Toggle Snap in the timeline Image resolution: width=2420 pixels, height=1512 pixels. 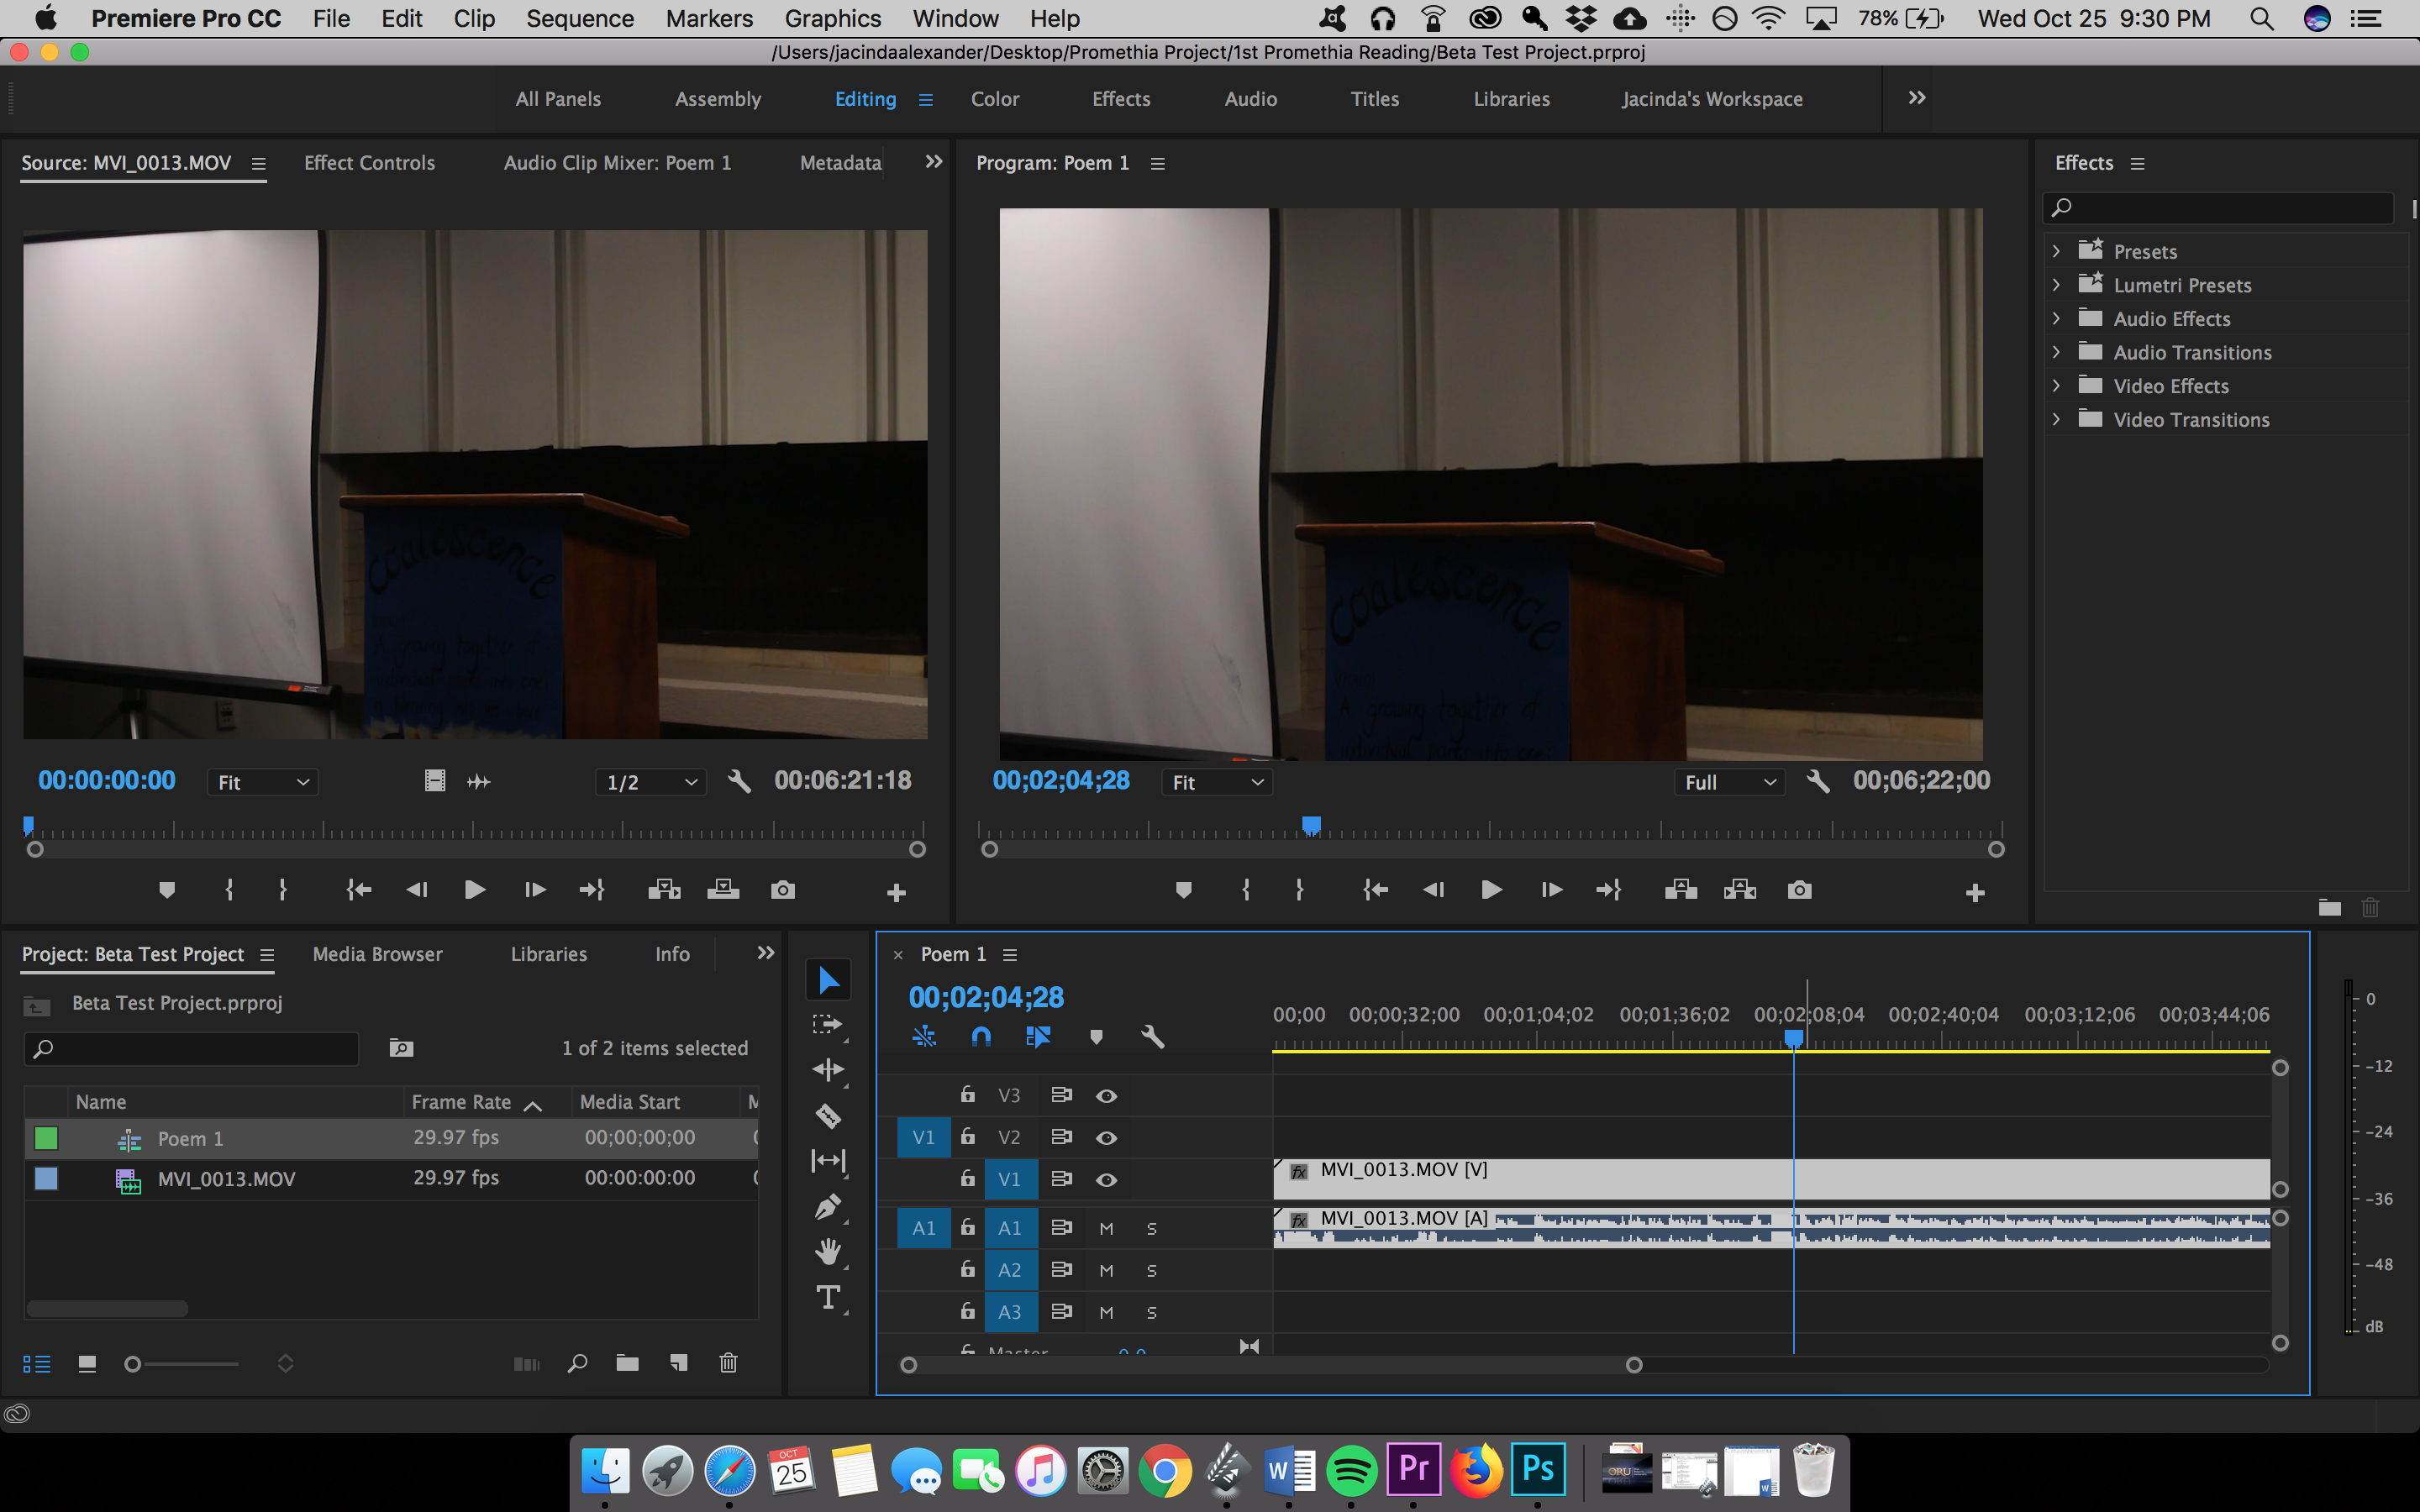click(981, 1037)
